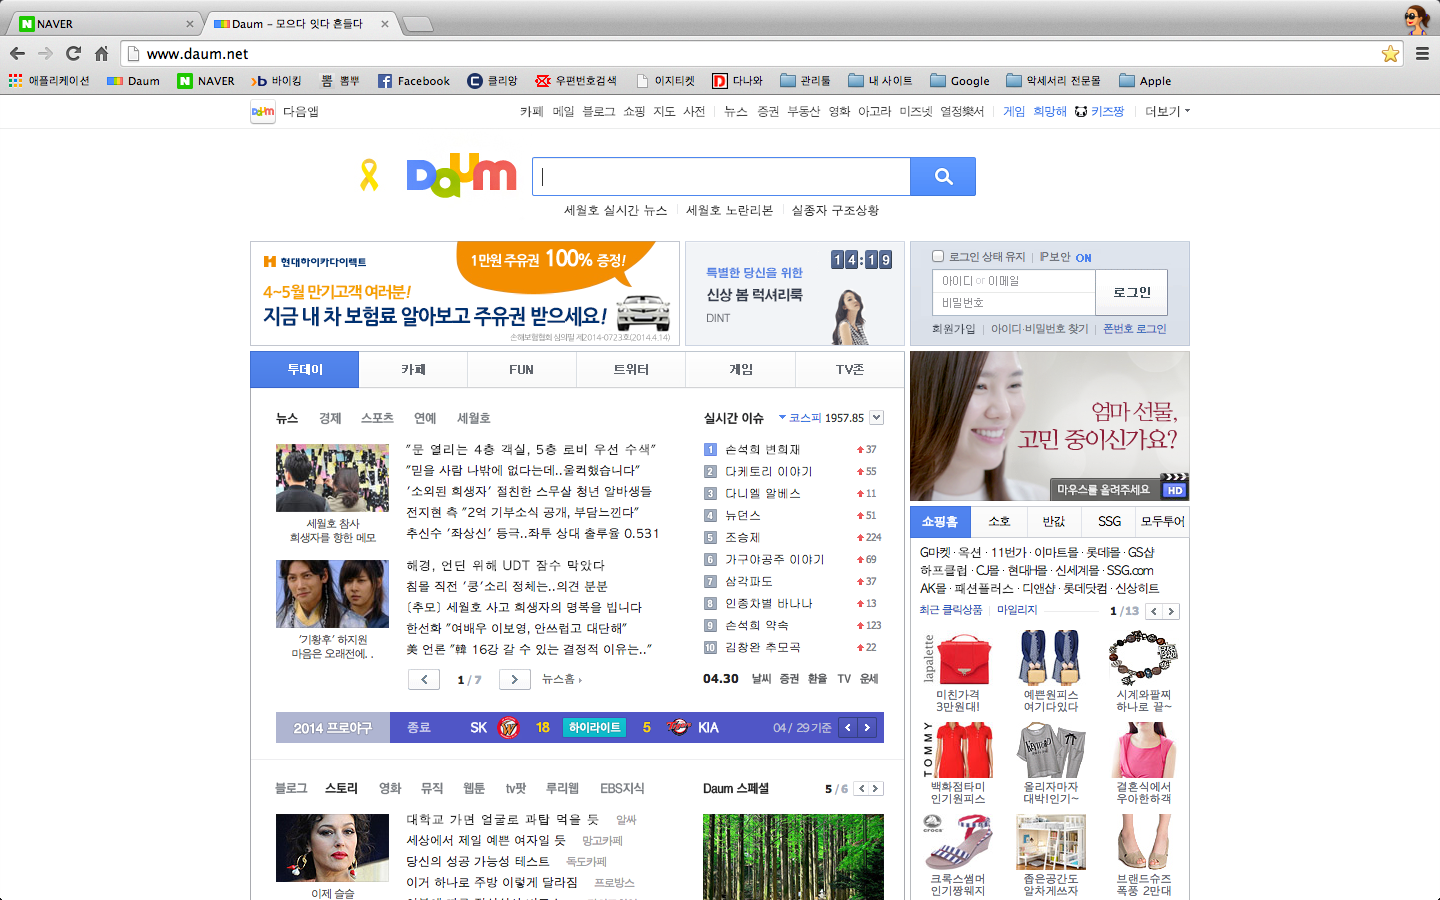The image size is (1440, 900).
Task: Click the browser forward arrow
Action: 45,53
